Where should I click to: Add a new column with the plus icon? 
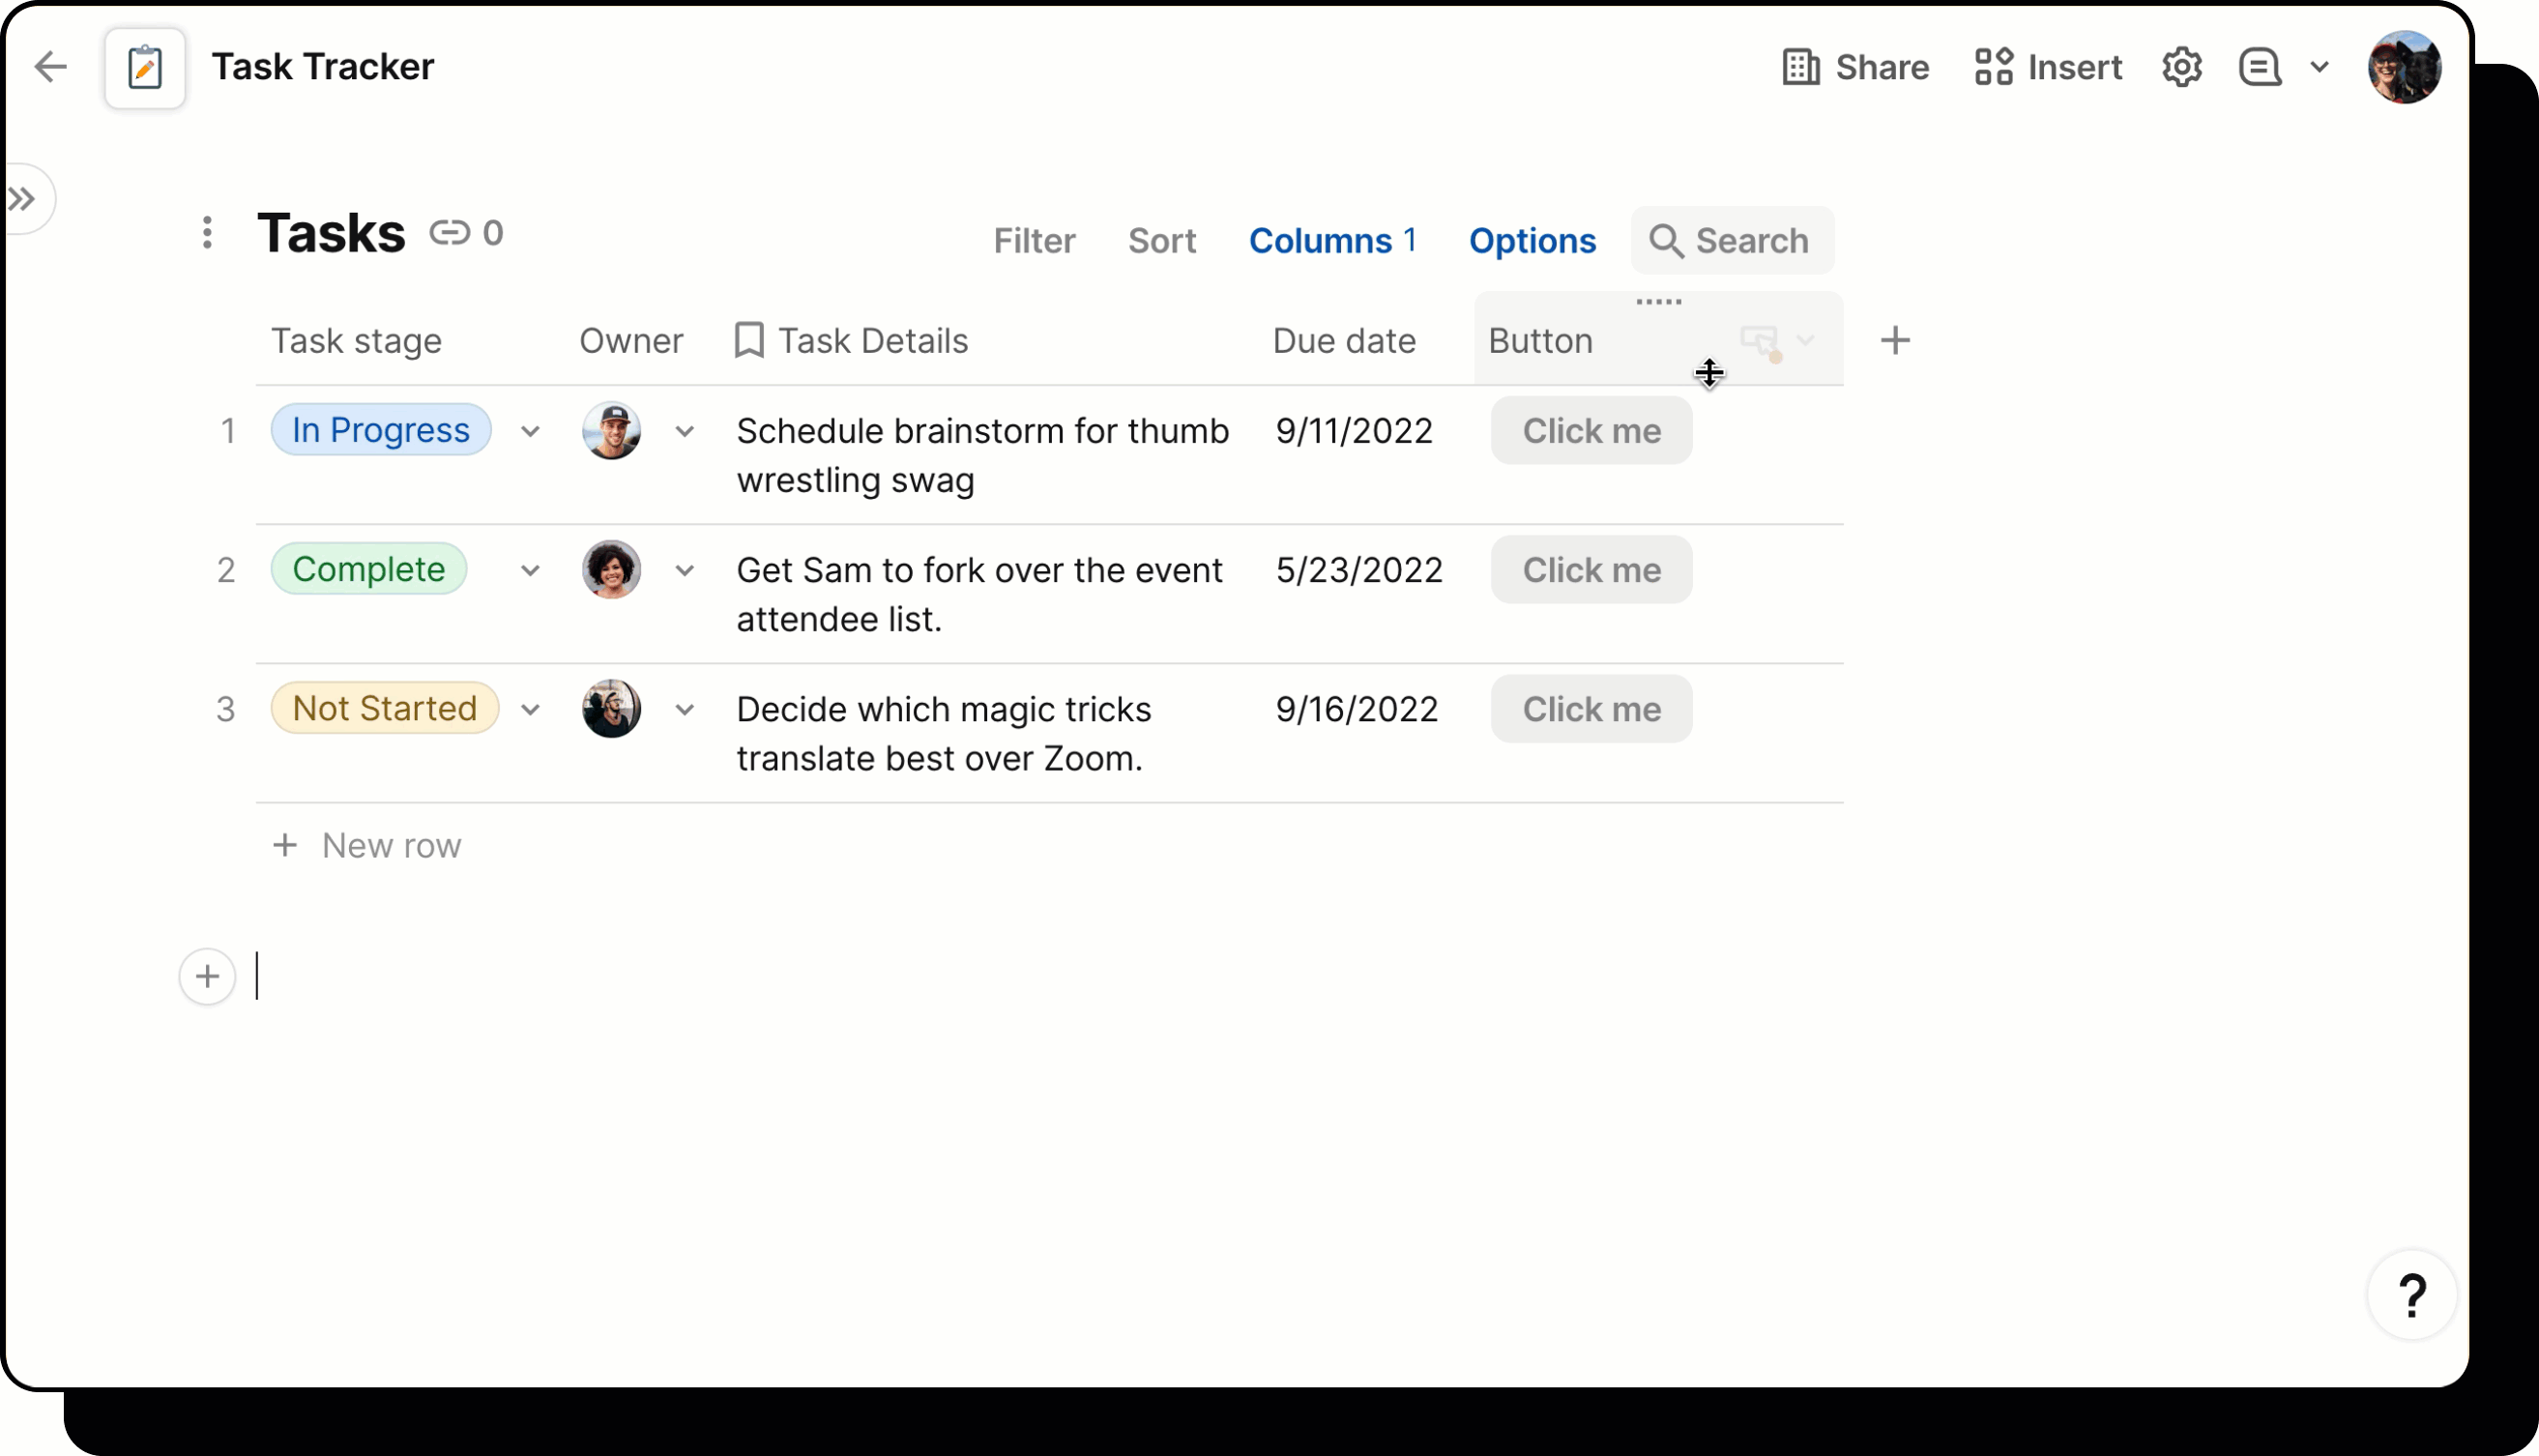(x=1896, y=340)
